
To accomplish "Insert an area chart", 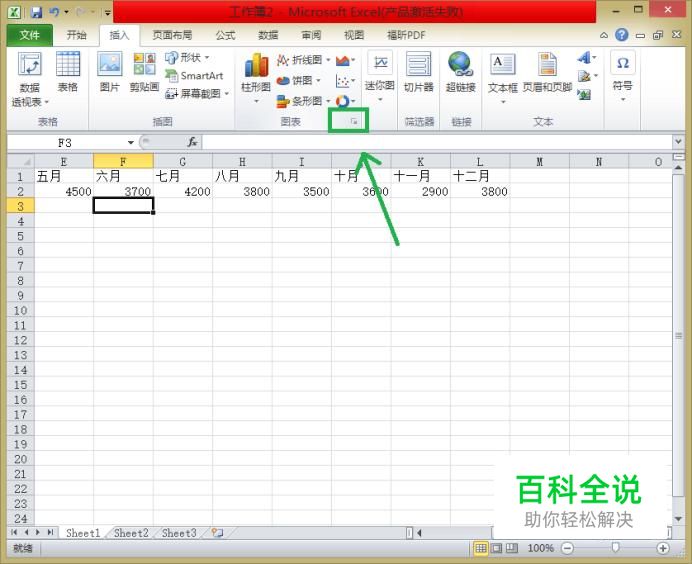I will pyautogui.click(x=345, y=60).
